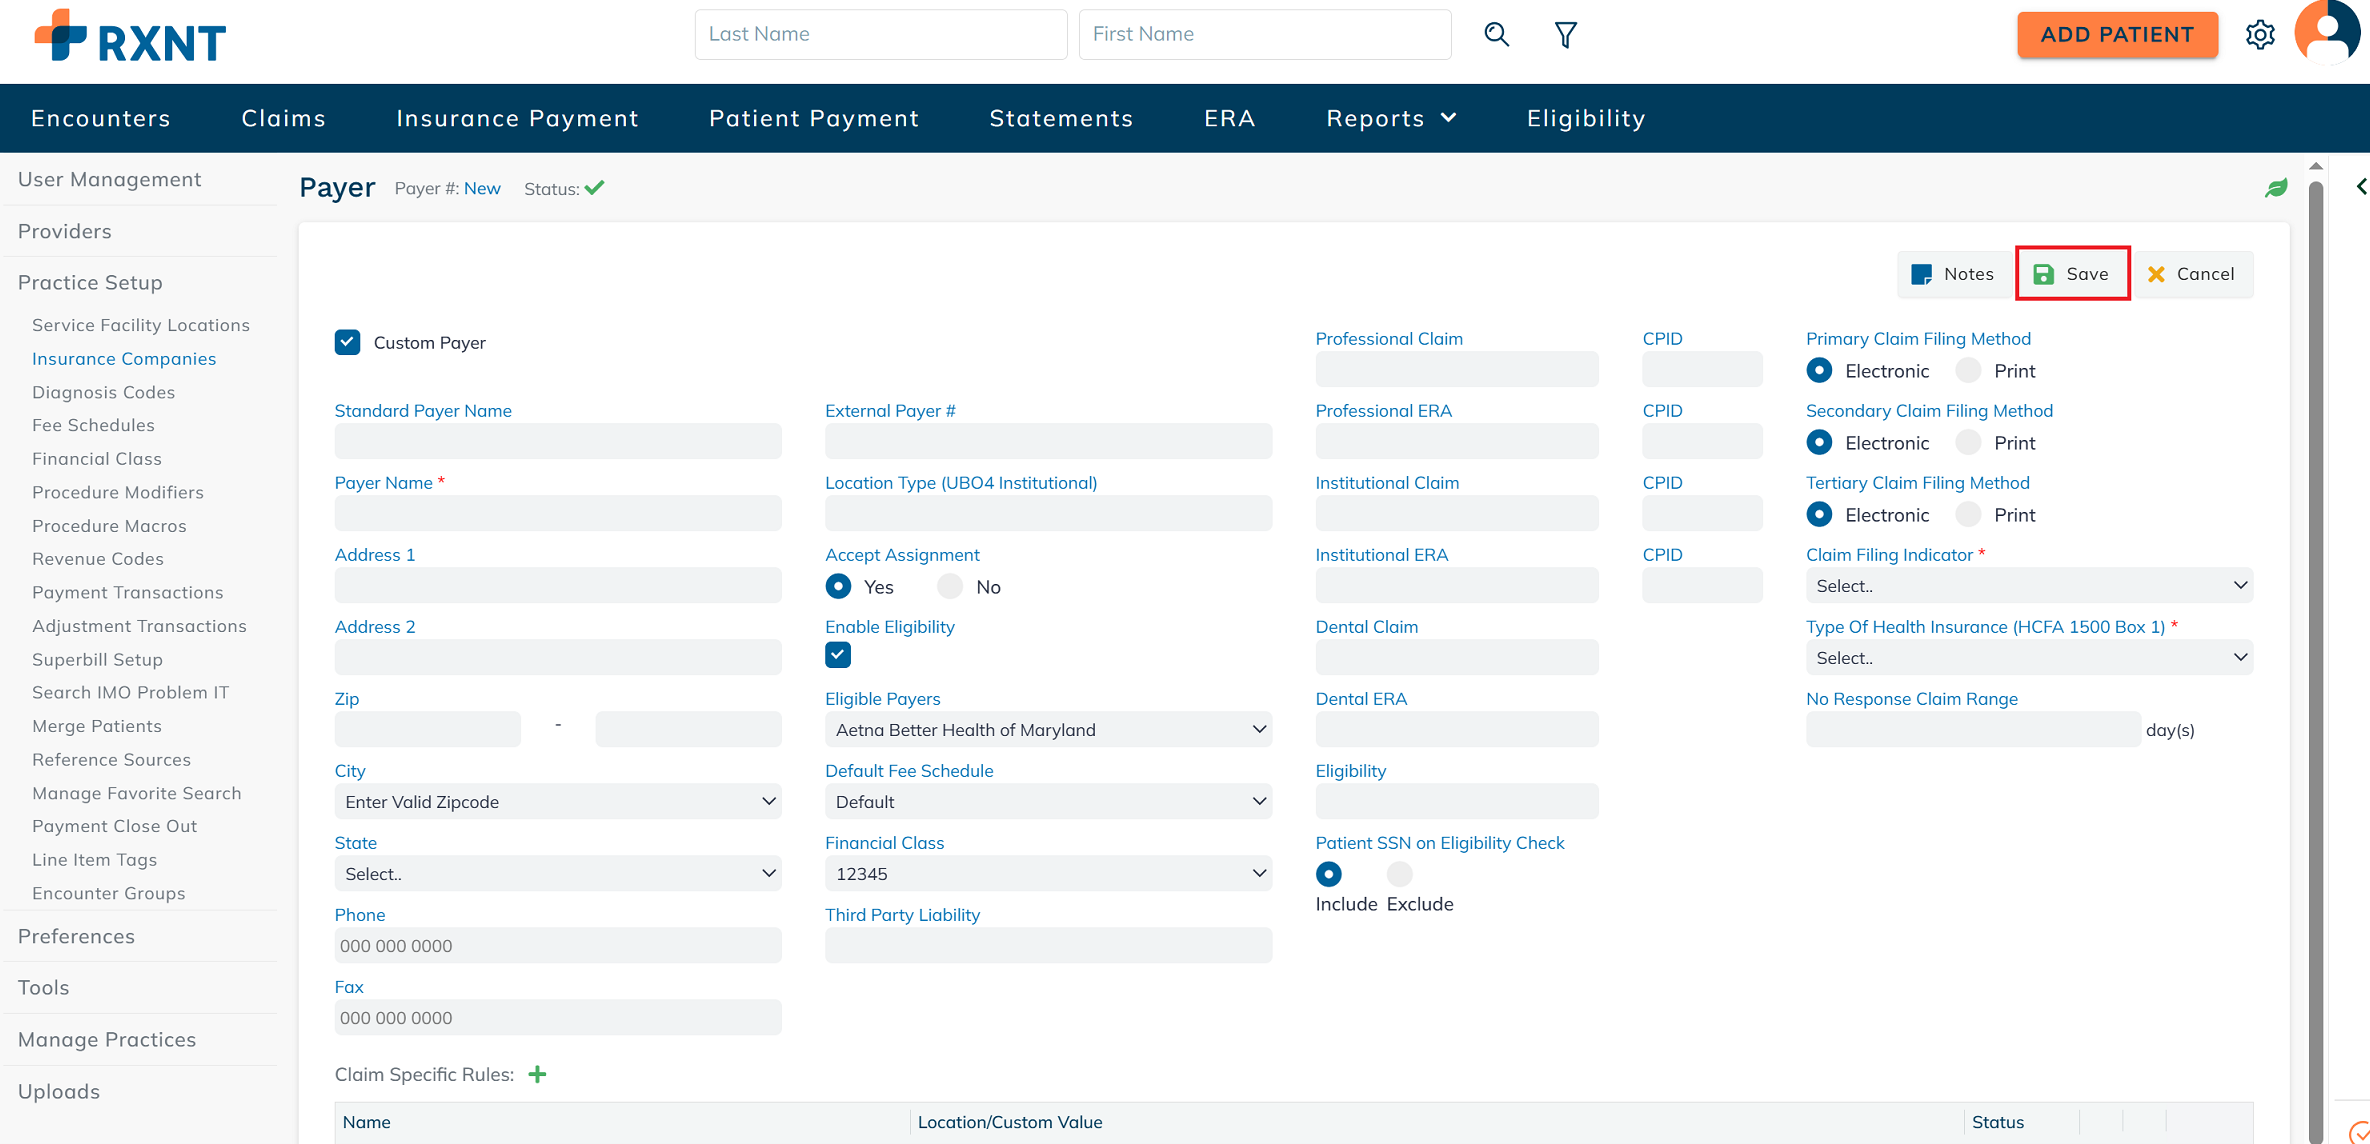This screenshot has width=2370, height=1144.
Task: Uncheck the Custom Payer checkbox
Action: click(x=347, y=342)
